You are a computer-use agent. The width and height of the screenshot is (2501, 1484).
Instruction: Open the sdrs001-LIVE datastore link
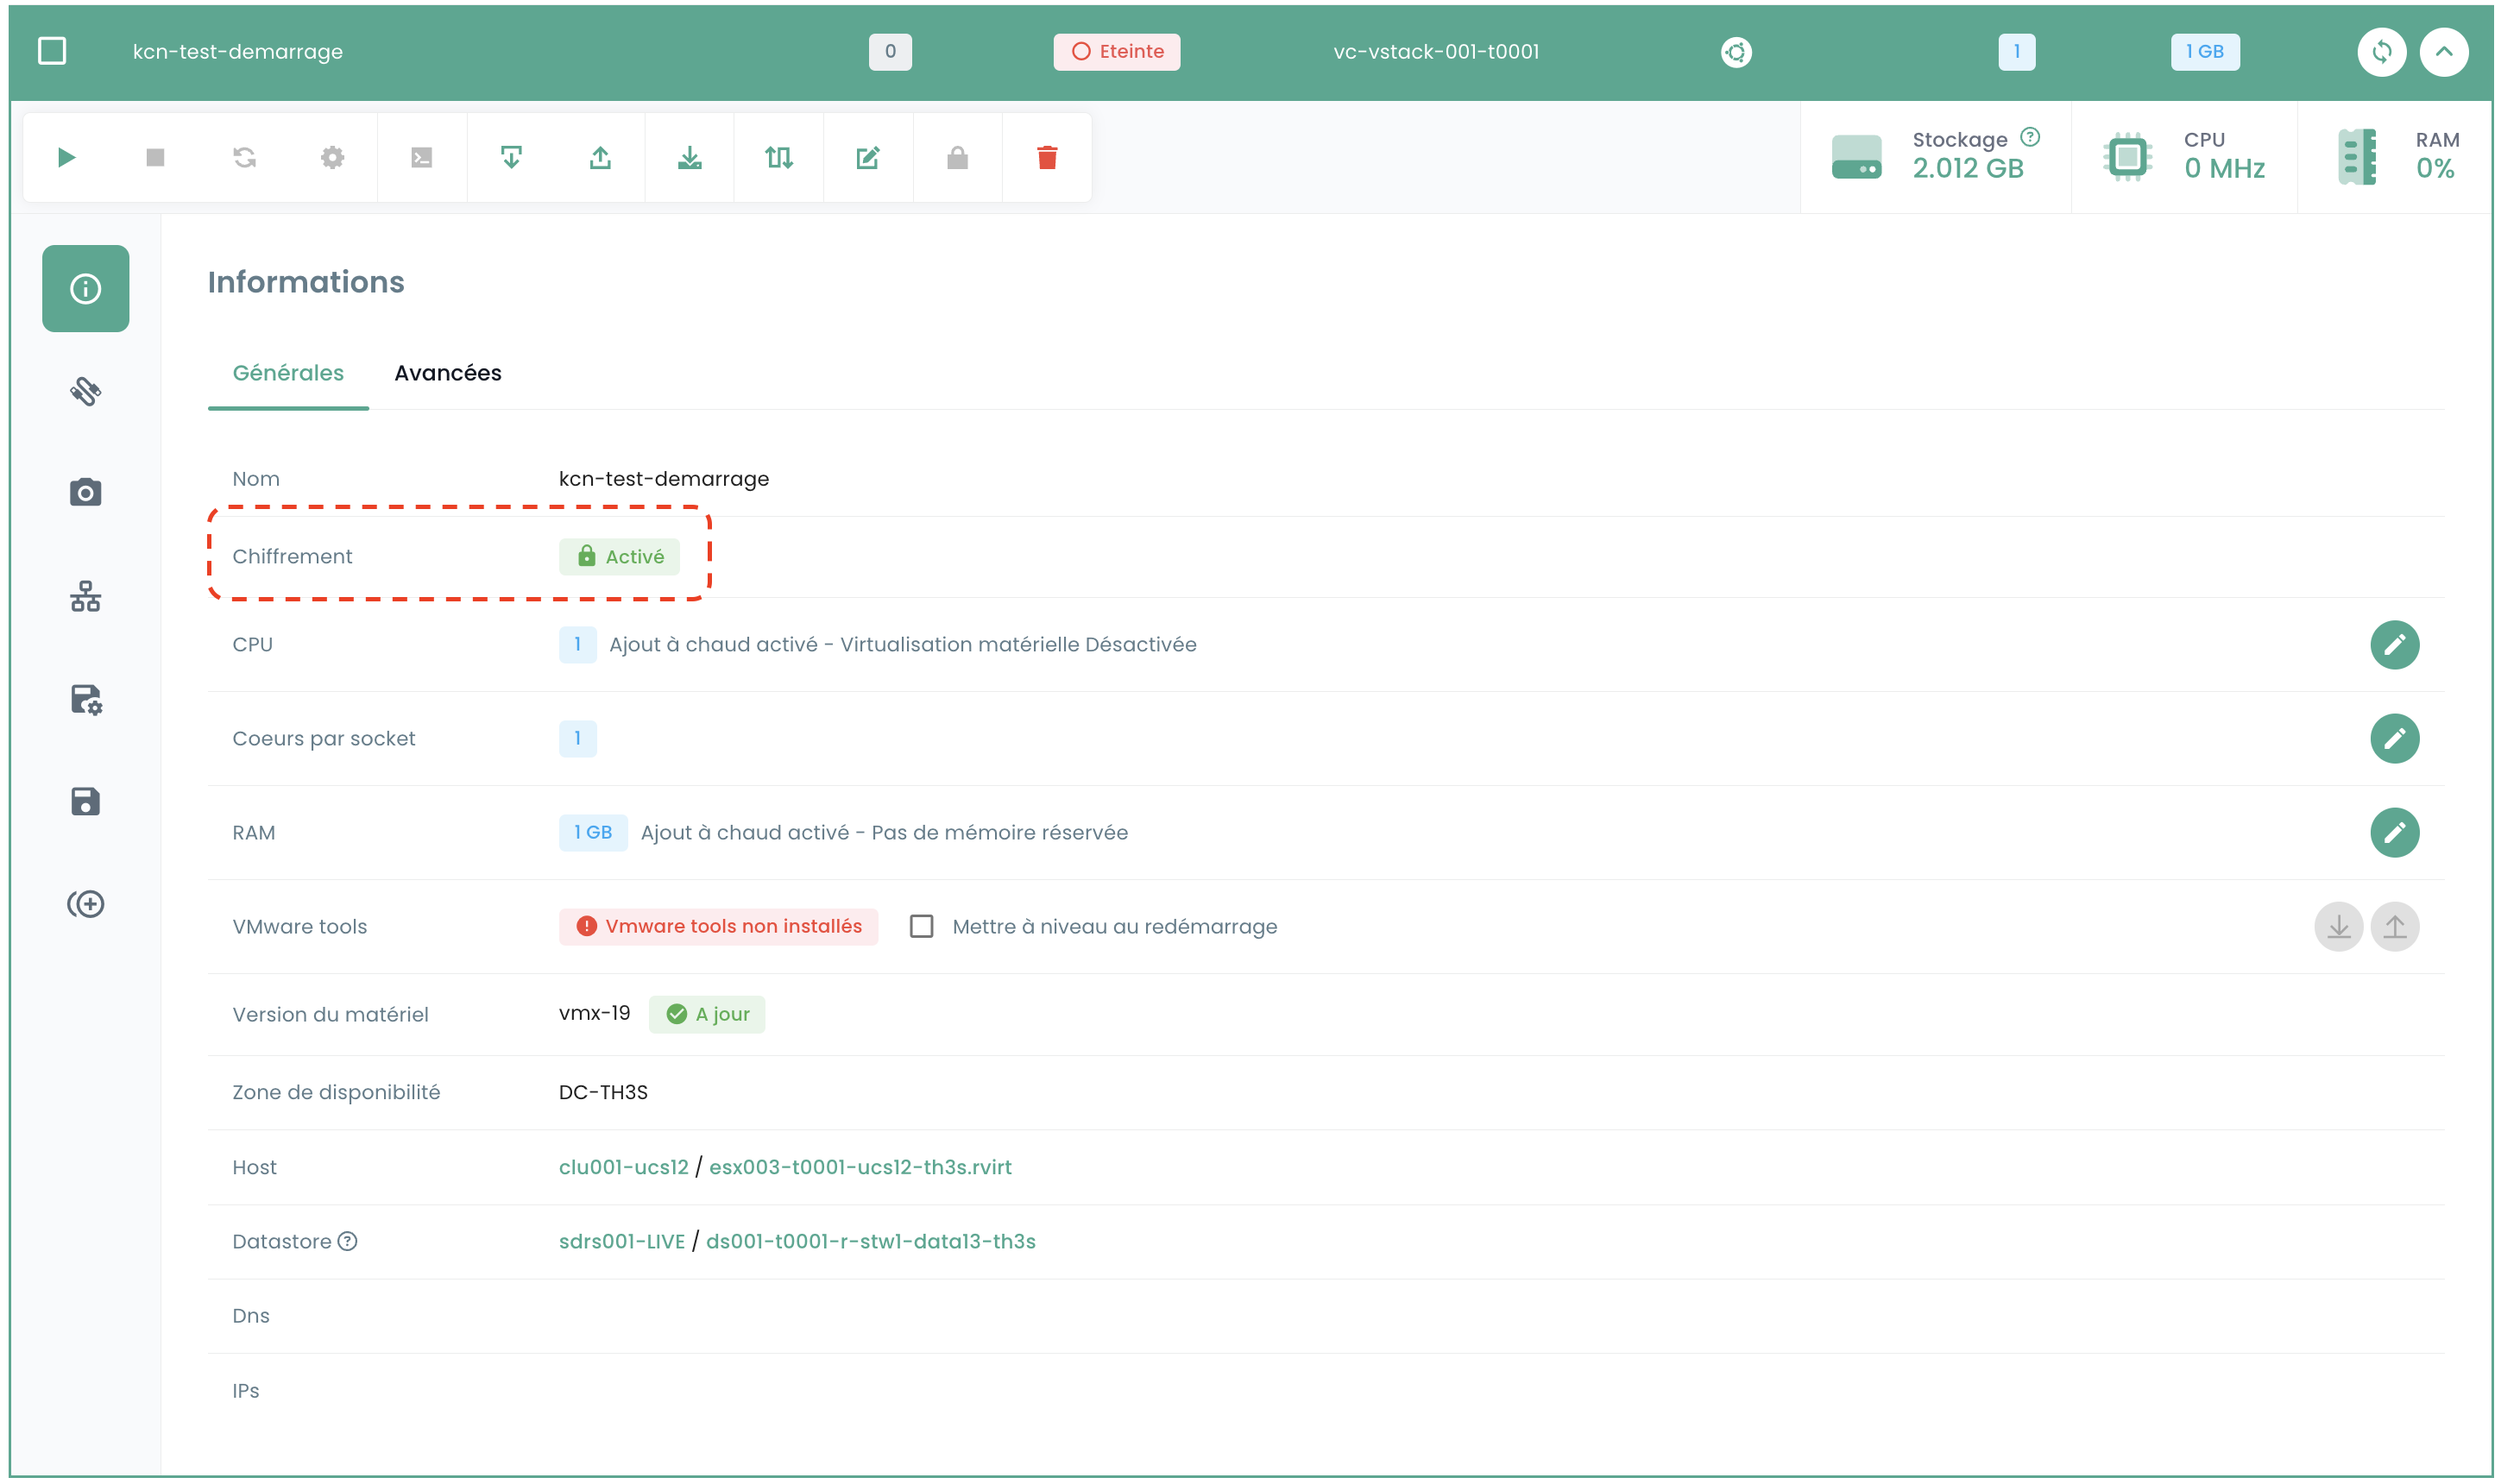point(621,1241)
